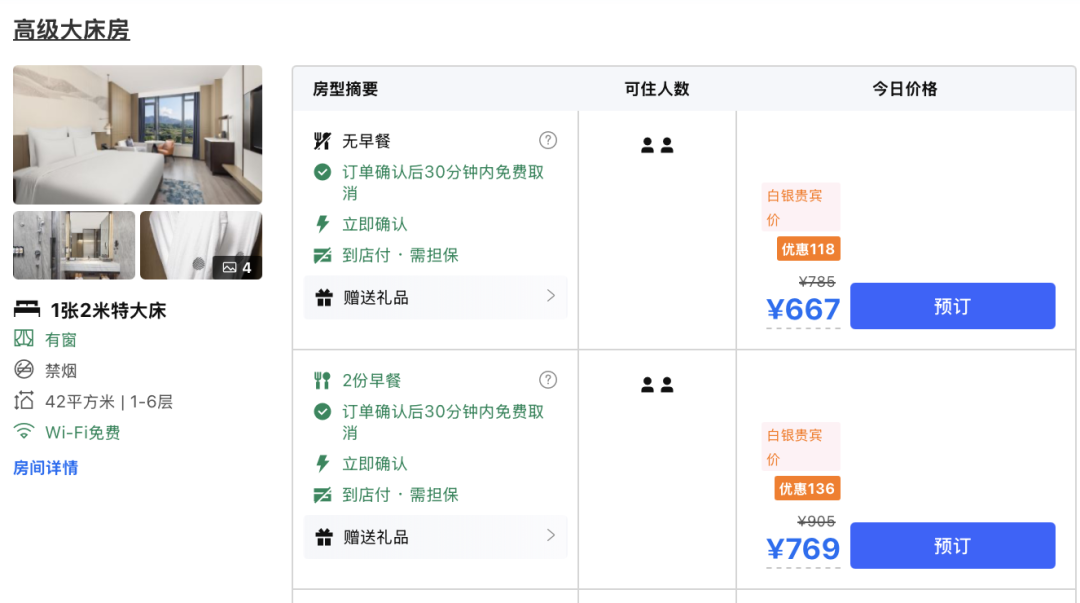Open the 房间详情 link
The height and width of the screenshot is (603, 1080).
pyautogui.click(x=45, y=468)
